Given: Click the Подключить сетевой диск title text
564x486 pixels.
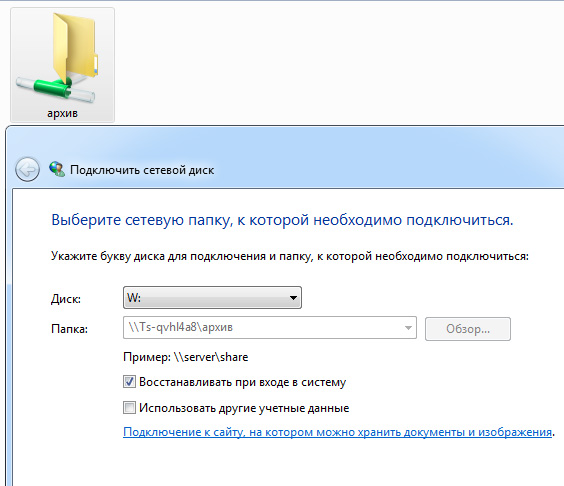Looking at the screenshot, I should 142,170.
